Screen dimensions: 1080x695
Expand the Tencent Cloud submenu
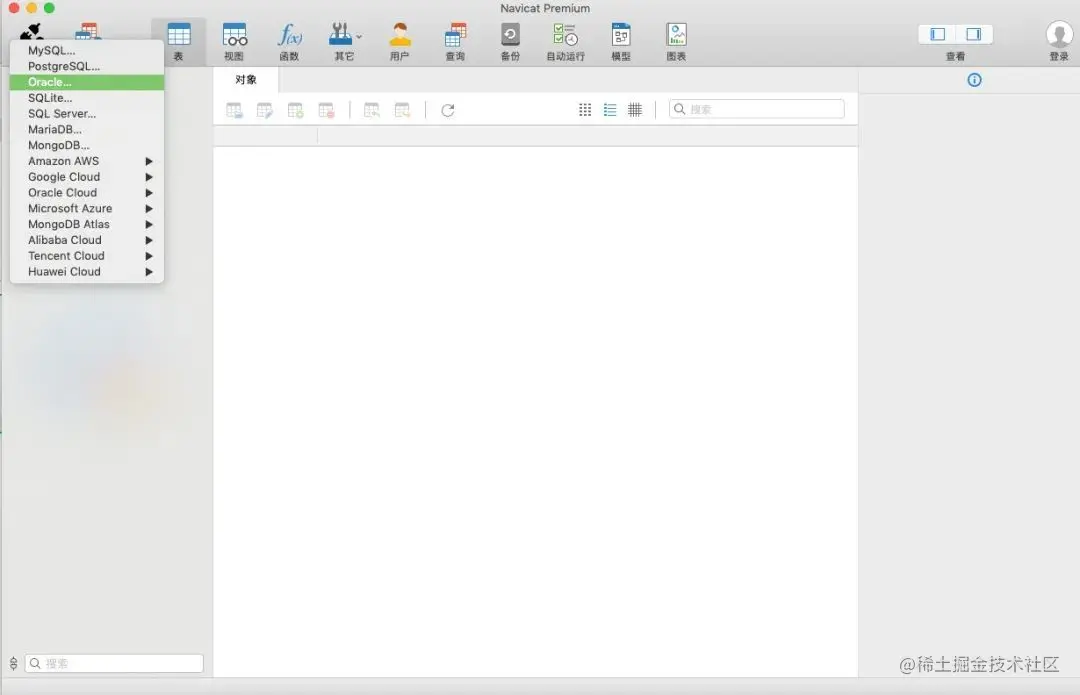[87, 256]
